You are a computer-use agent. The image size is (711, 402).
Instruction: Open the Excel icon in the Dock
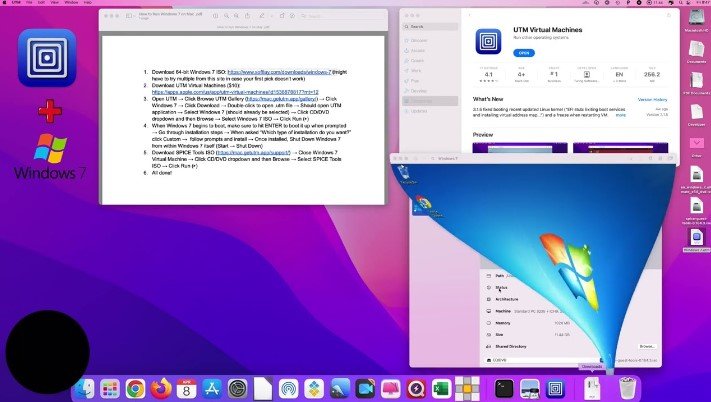pyautogui.click(x=441, y=389)
